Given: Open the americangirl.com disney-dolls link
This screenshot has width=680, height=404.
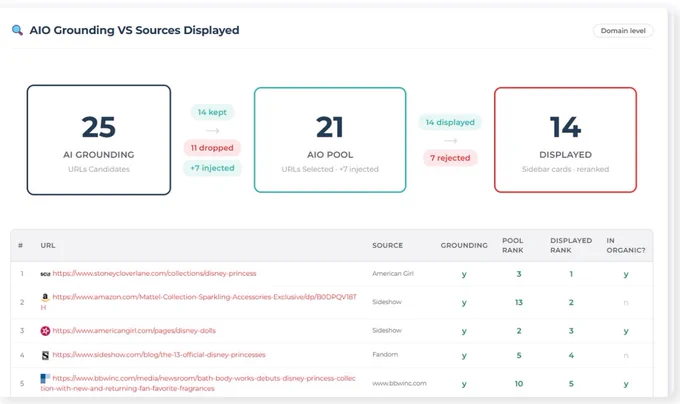Looking at the screenshot, I should coord(134,331).
